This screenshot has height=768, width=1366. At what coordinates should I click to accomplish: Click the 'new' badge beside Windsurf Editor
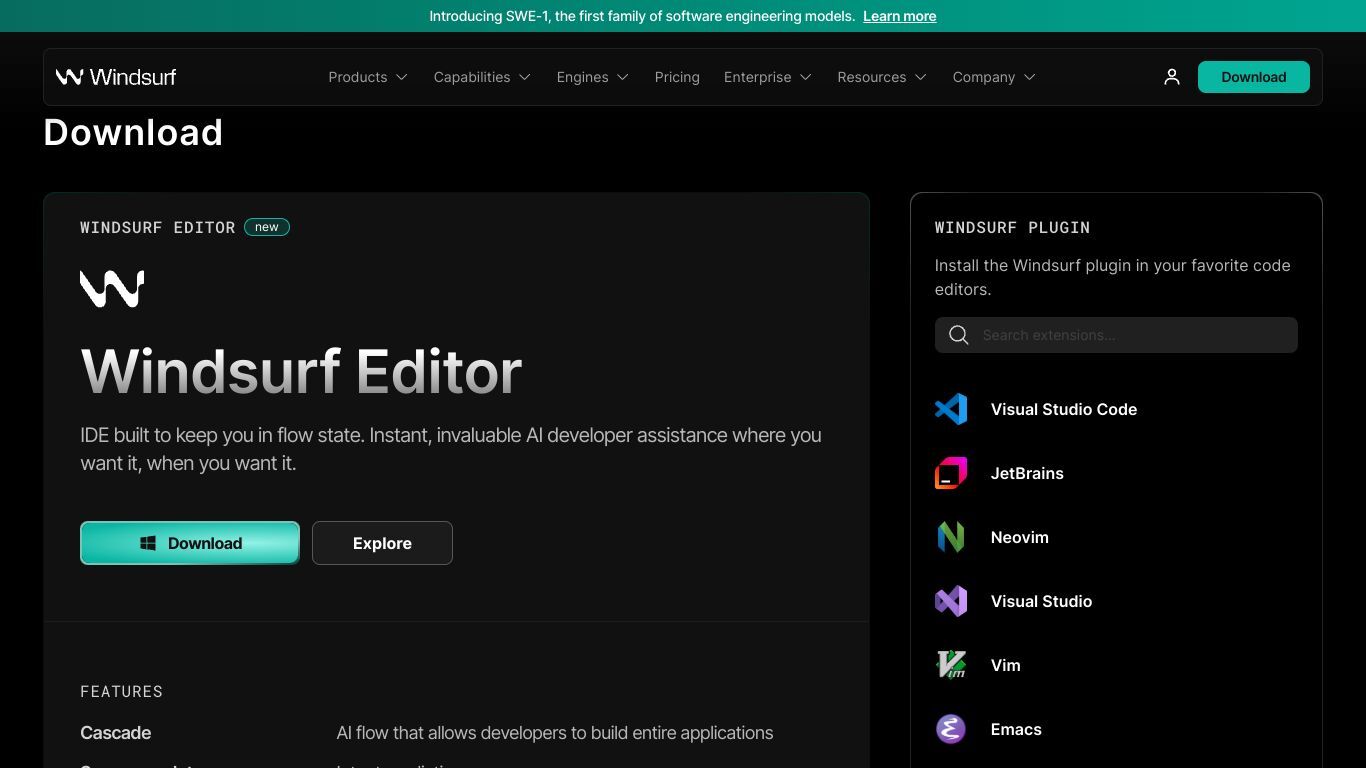pyautogui.click(x=267, y=227)
